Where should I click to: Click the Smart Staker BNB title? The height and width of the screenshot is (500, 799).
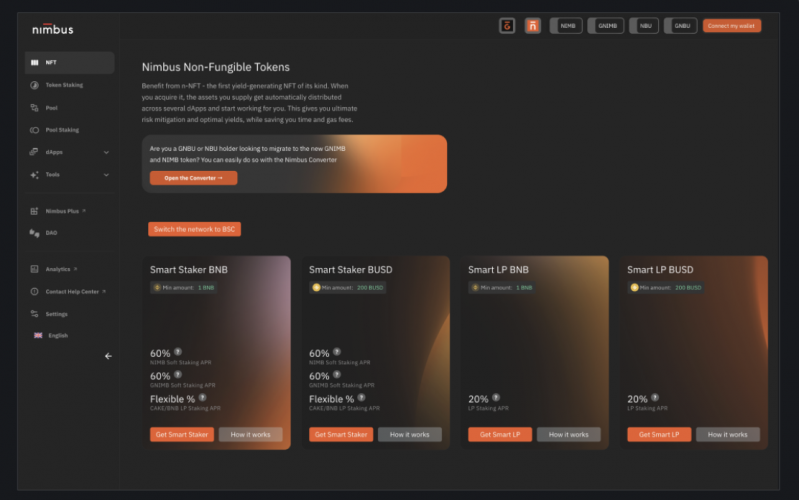click(x=189, y=270)
